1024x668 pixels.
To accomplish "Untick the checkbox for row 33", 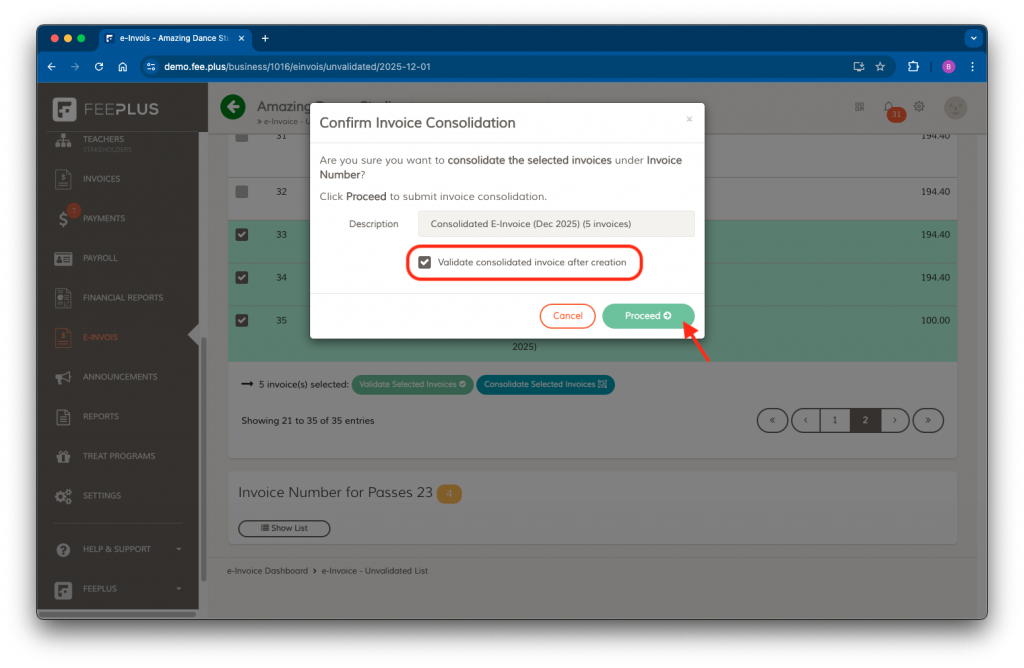I will 242,234.
